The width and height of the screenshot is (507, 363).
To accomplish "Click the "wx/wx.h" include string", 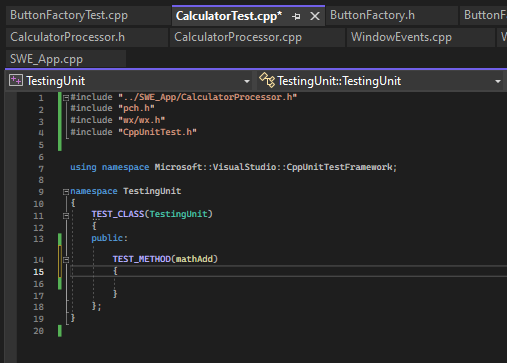I will (x=142, y=120).
